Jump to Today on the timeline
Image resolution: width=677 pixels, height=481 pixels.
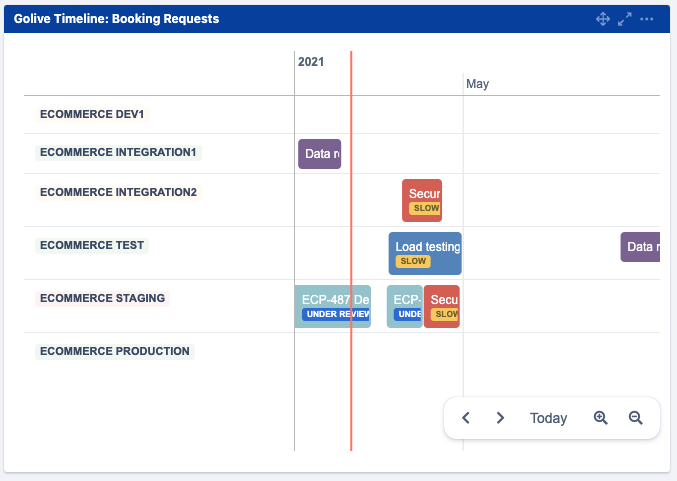pyautogui.click(x=548, y=418)
